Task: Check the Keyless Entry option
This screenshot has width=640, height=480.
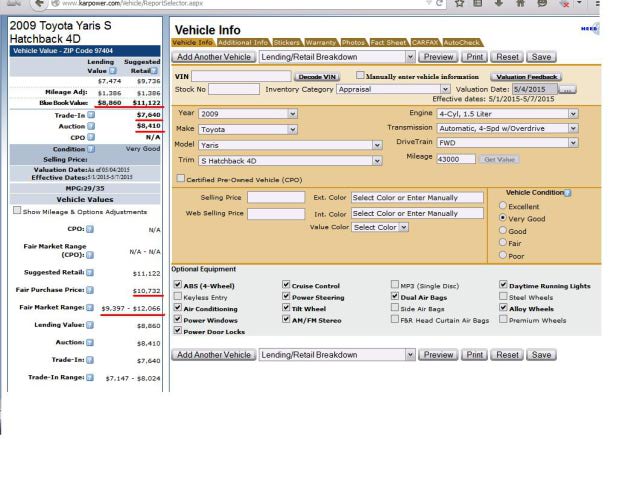Action: 178,296
